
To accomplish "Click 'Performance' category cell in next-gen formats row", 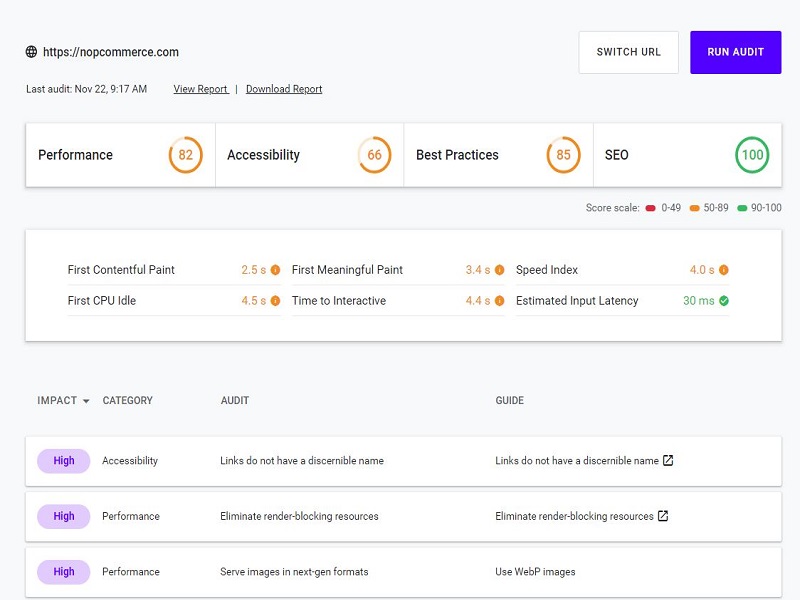I will [x=131, y=571].
